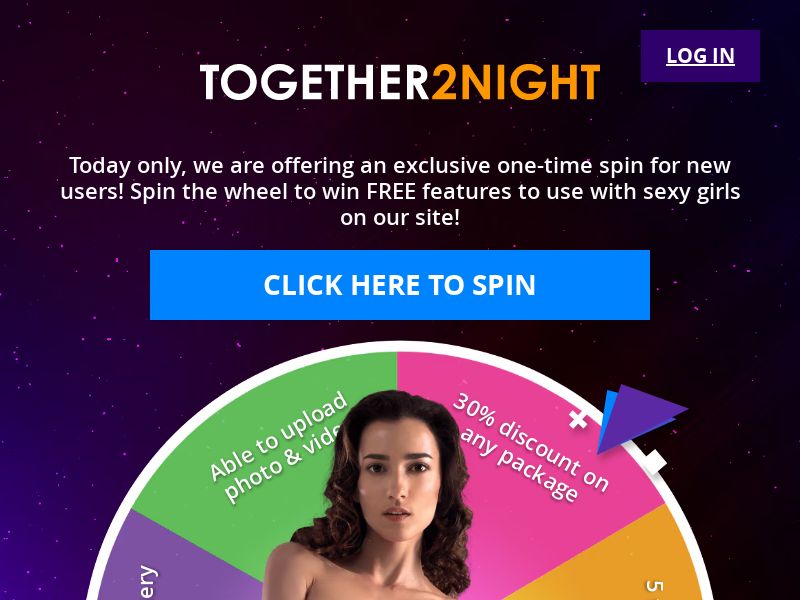Image resolution: width=800 pixels, height=600 pixels.
Task: Open the LOG IN link
Action: pyautogui.click(x=700, y=56)
